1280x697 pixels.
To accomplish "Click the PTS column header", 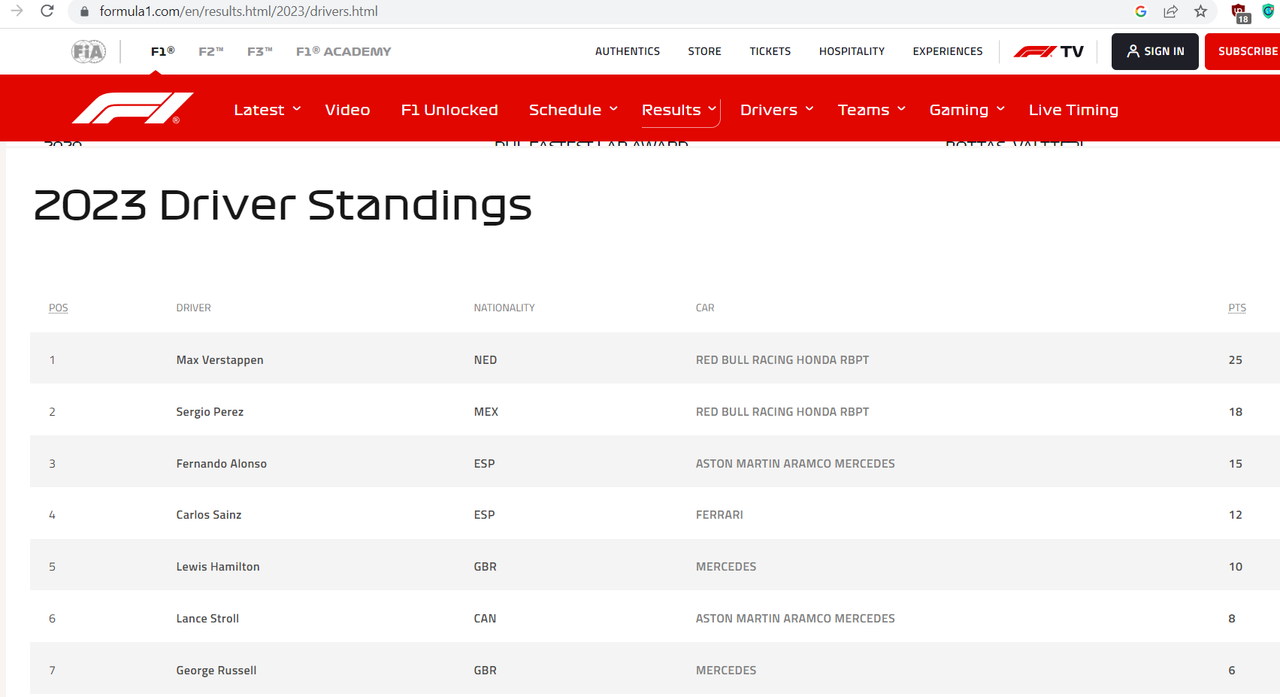I will [x=1237, y=308].
